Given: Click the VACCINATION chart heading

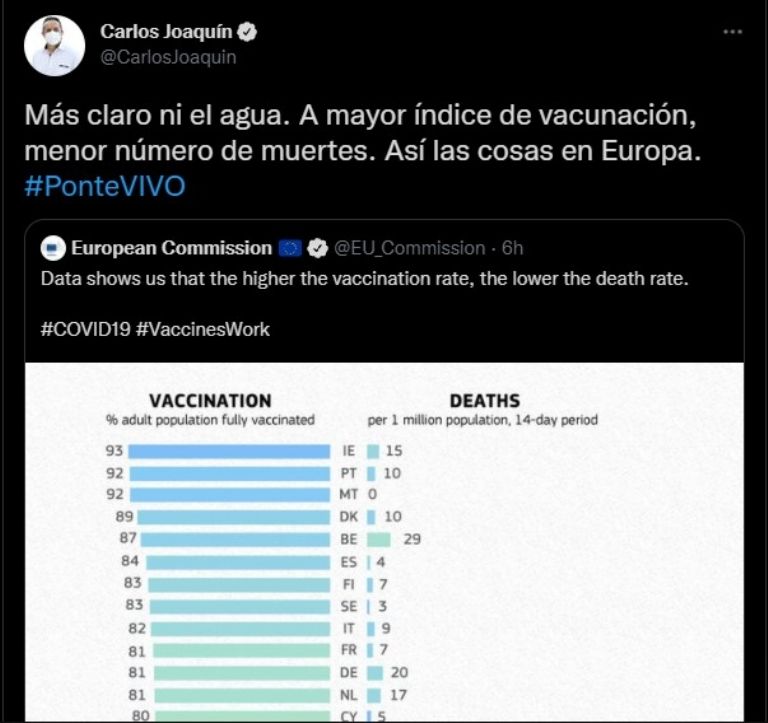Looking at the screenshot, I should click(x=210, y=401).
